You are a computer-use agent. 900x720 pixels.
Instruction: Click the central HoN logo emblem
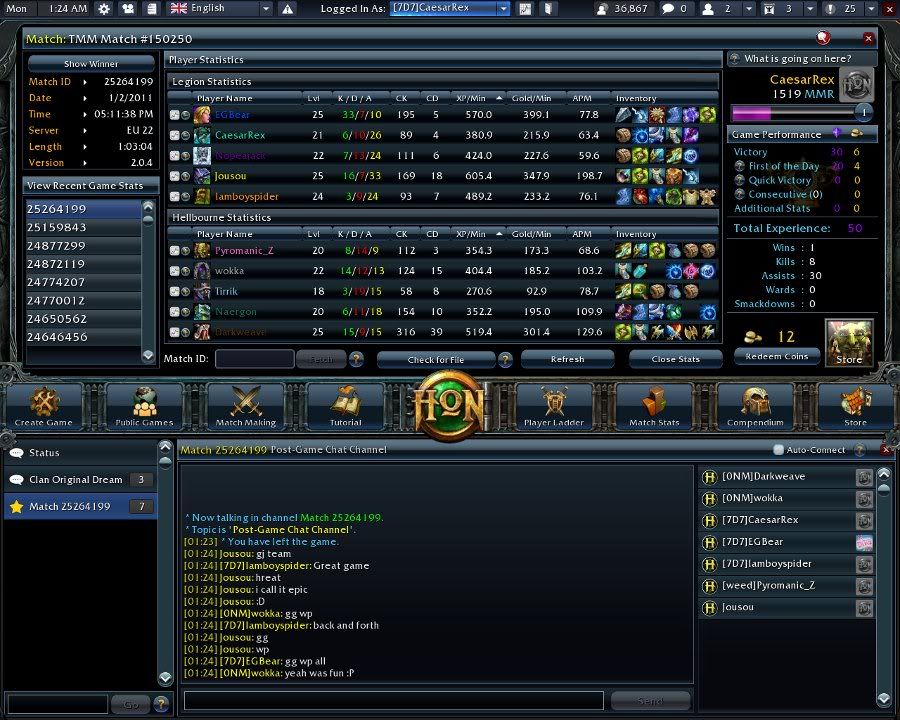449,407
